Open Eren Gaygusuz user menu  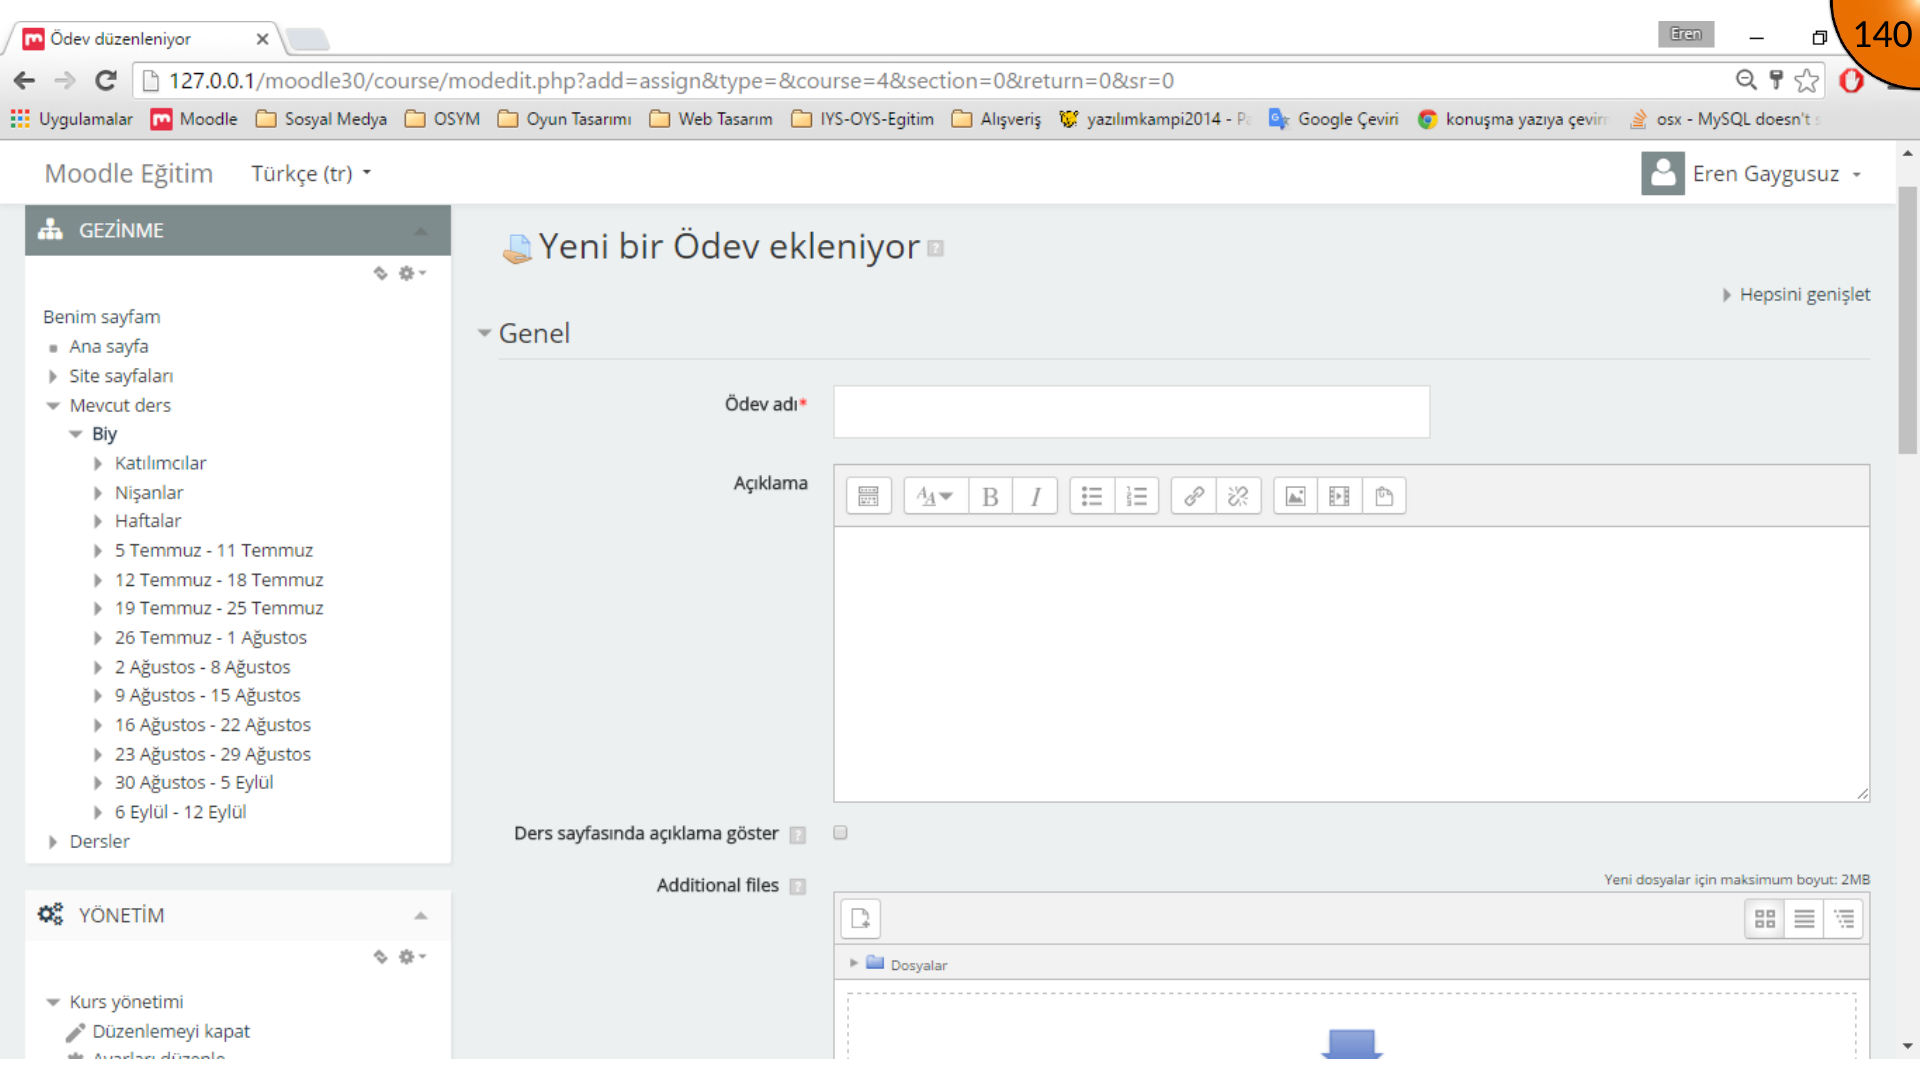pyautogui.click(x=1752, y=173)
